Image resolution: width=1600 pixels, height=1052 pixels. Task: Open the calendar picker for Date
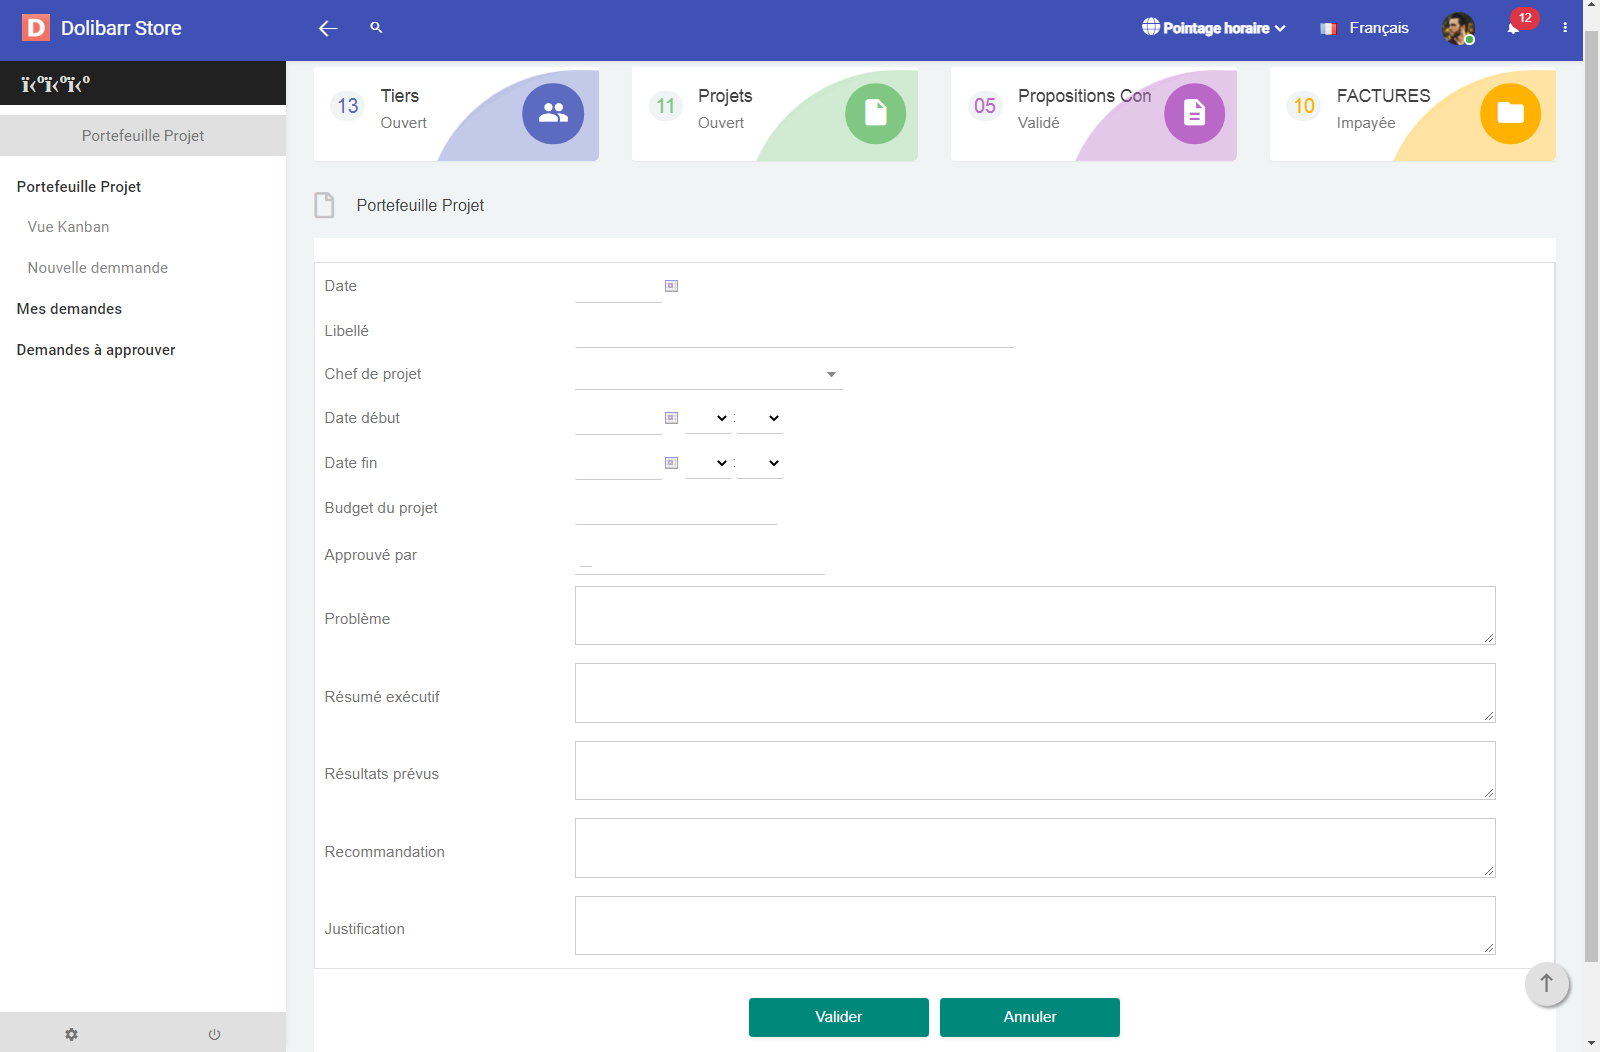point(672,286)
